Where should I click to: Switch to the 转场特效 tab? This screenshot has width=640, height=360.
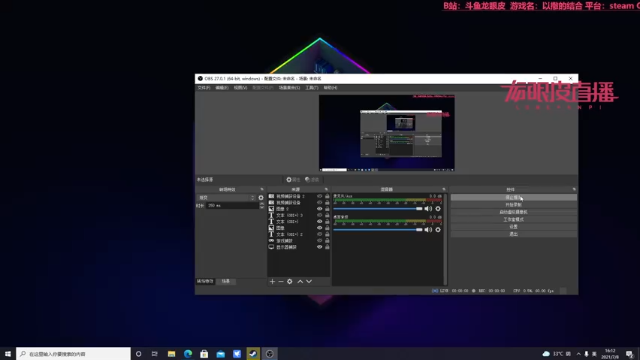[205, 282]
